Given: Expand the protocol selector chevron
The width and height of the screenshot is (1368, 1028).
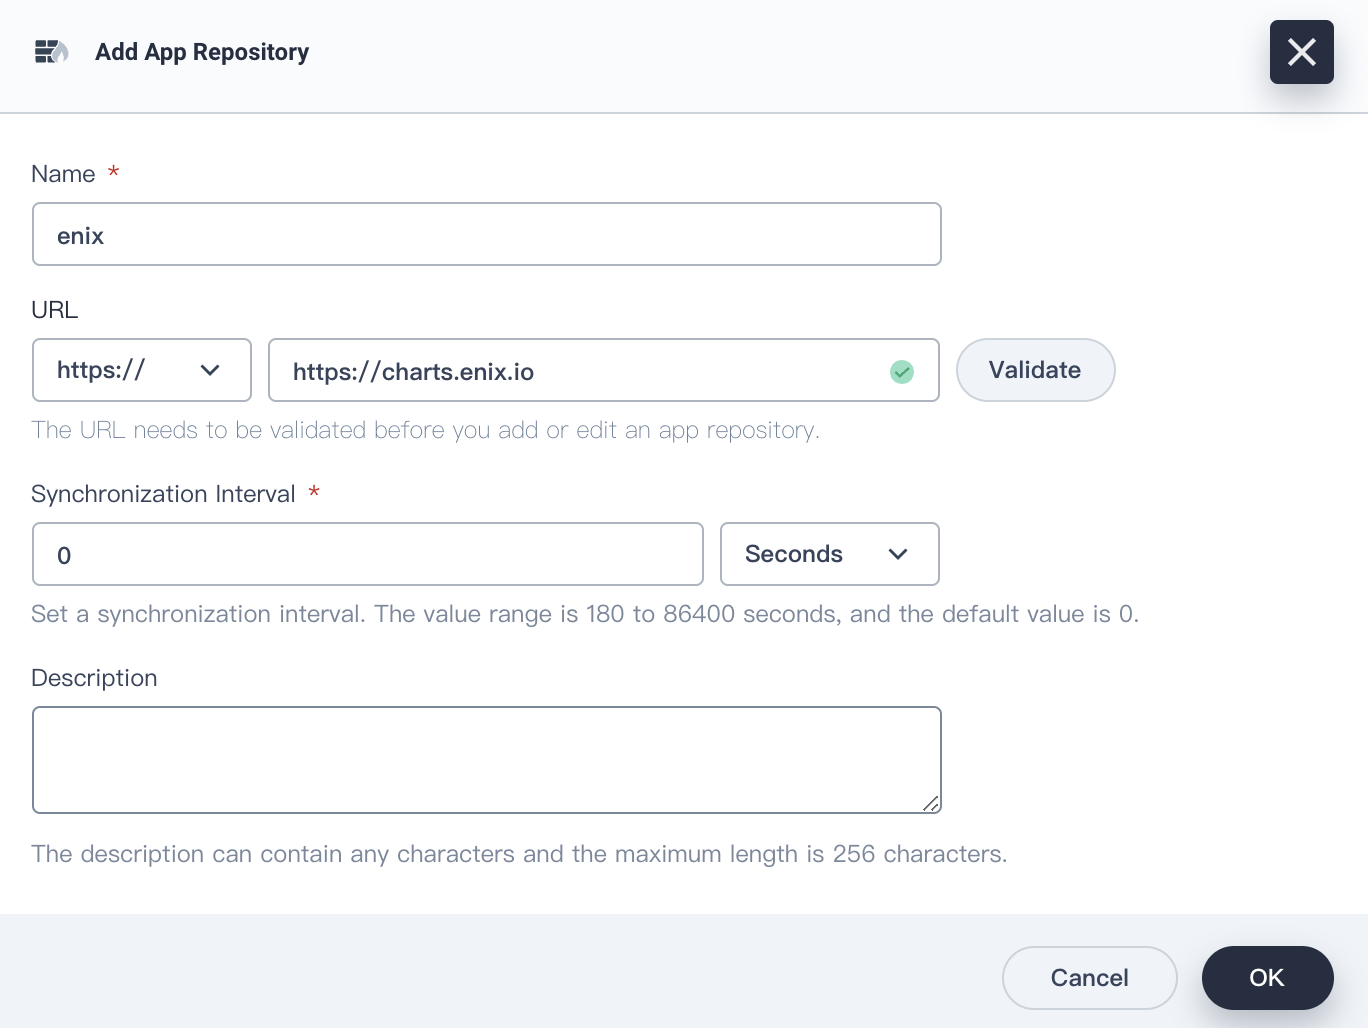Looking at the screenshot, I should point(210,370).
